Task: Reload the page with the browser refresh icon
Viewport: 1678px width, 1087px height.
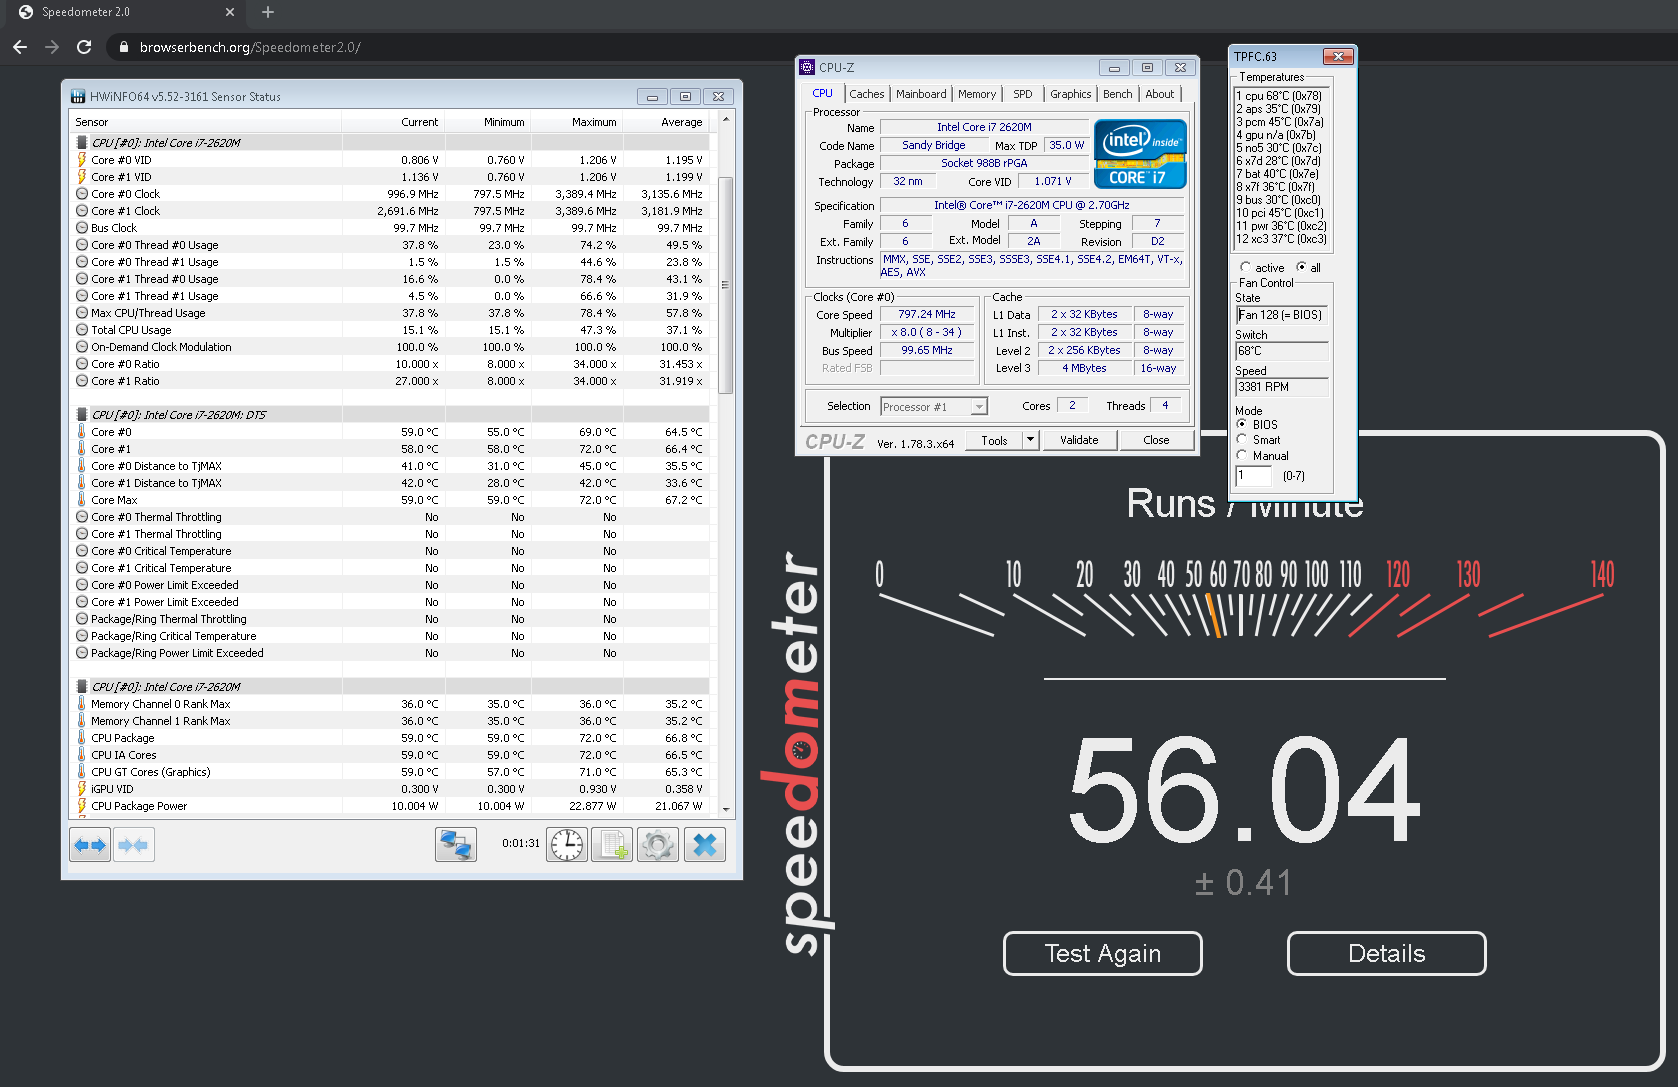Action: click(x=84, y=47)
